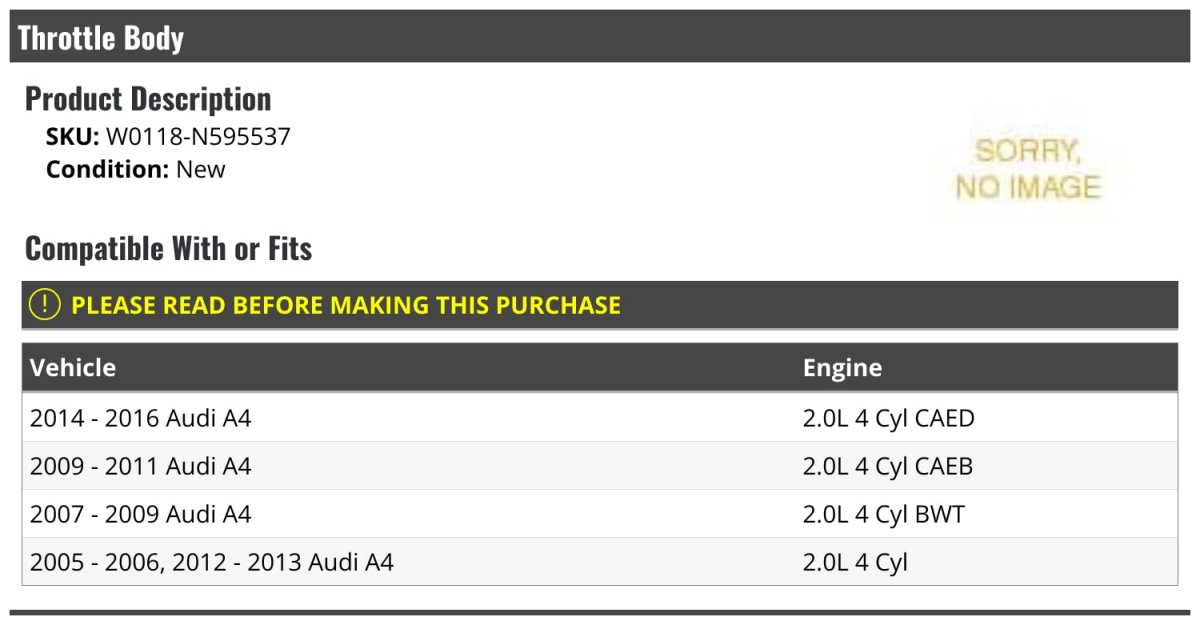Click the 2.0L 4 Cyl CAED engine cell

pyautogui.click(x=888, y=418)
